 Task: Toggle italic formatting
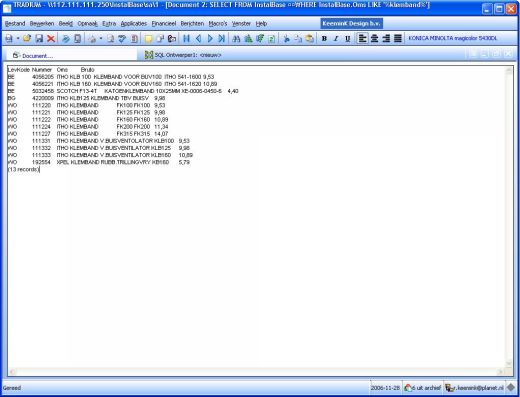336,39
